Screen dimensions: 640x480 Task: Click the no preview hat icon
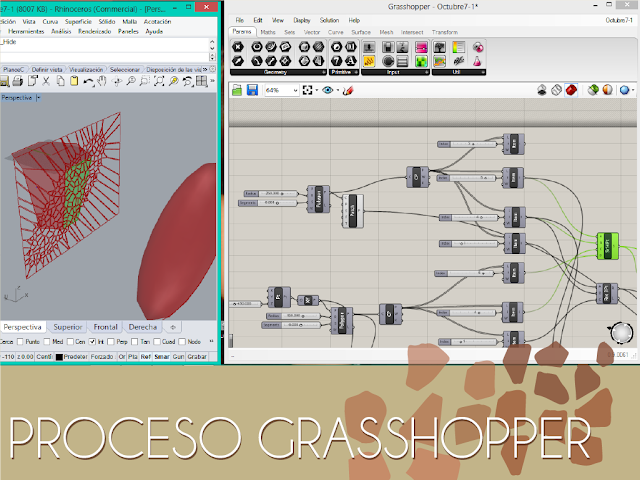pyautogui.click(x=542, y=90)
